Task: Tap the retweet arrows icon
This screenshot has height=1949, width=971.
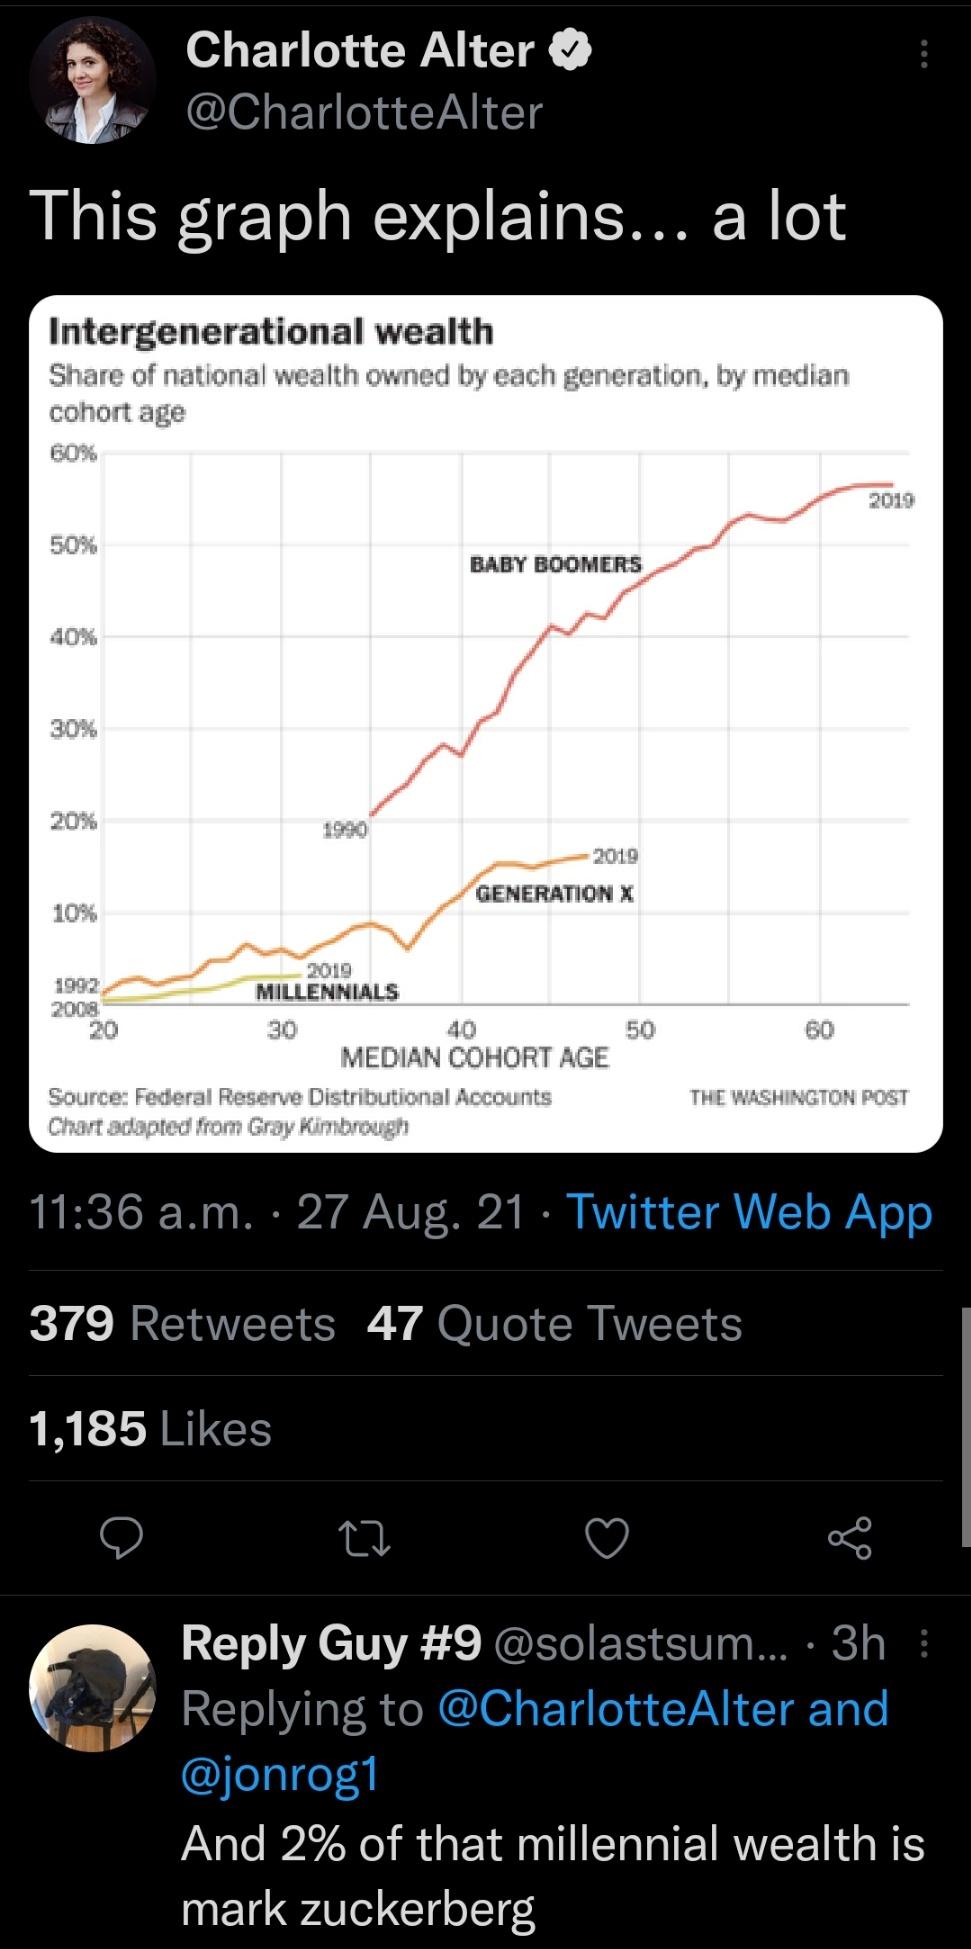Action: (364, 1538)
